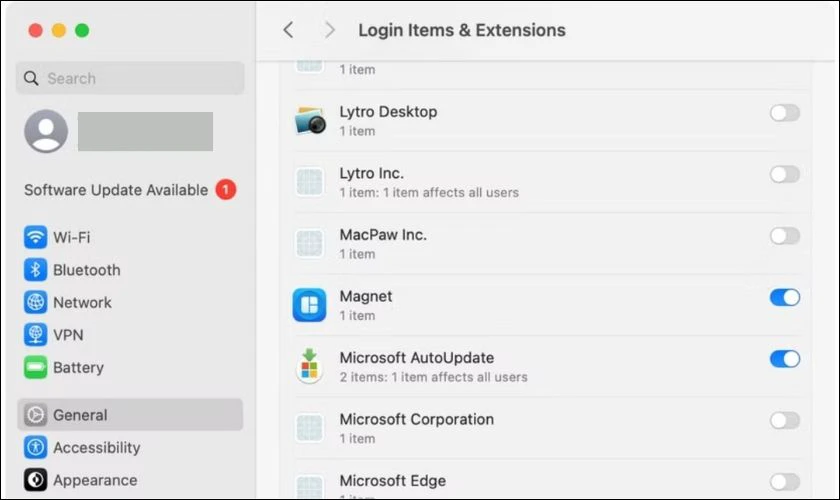Click the grey user name placeholder
Image resolution: width=840 pixels, height=500 pixels.
click(x=145, y=131)
